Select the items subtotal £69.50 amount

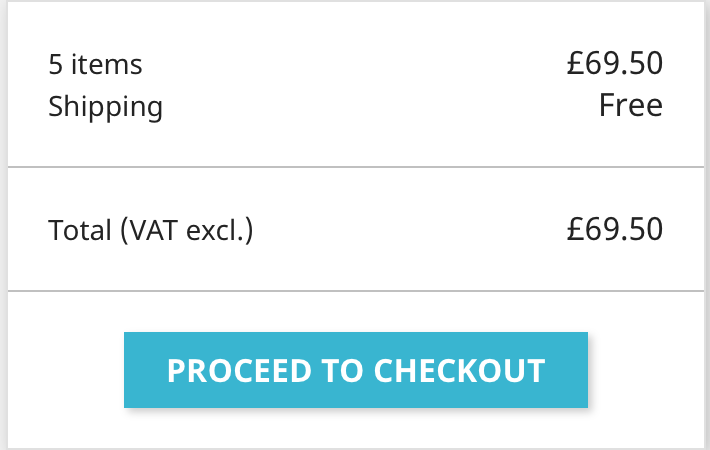[x=614, y=64]
